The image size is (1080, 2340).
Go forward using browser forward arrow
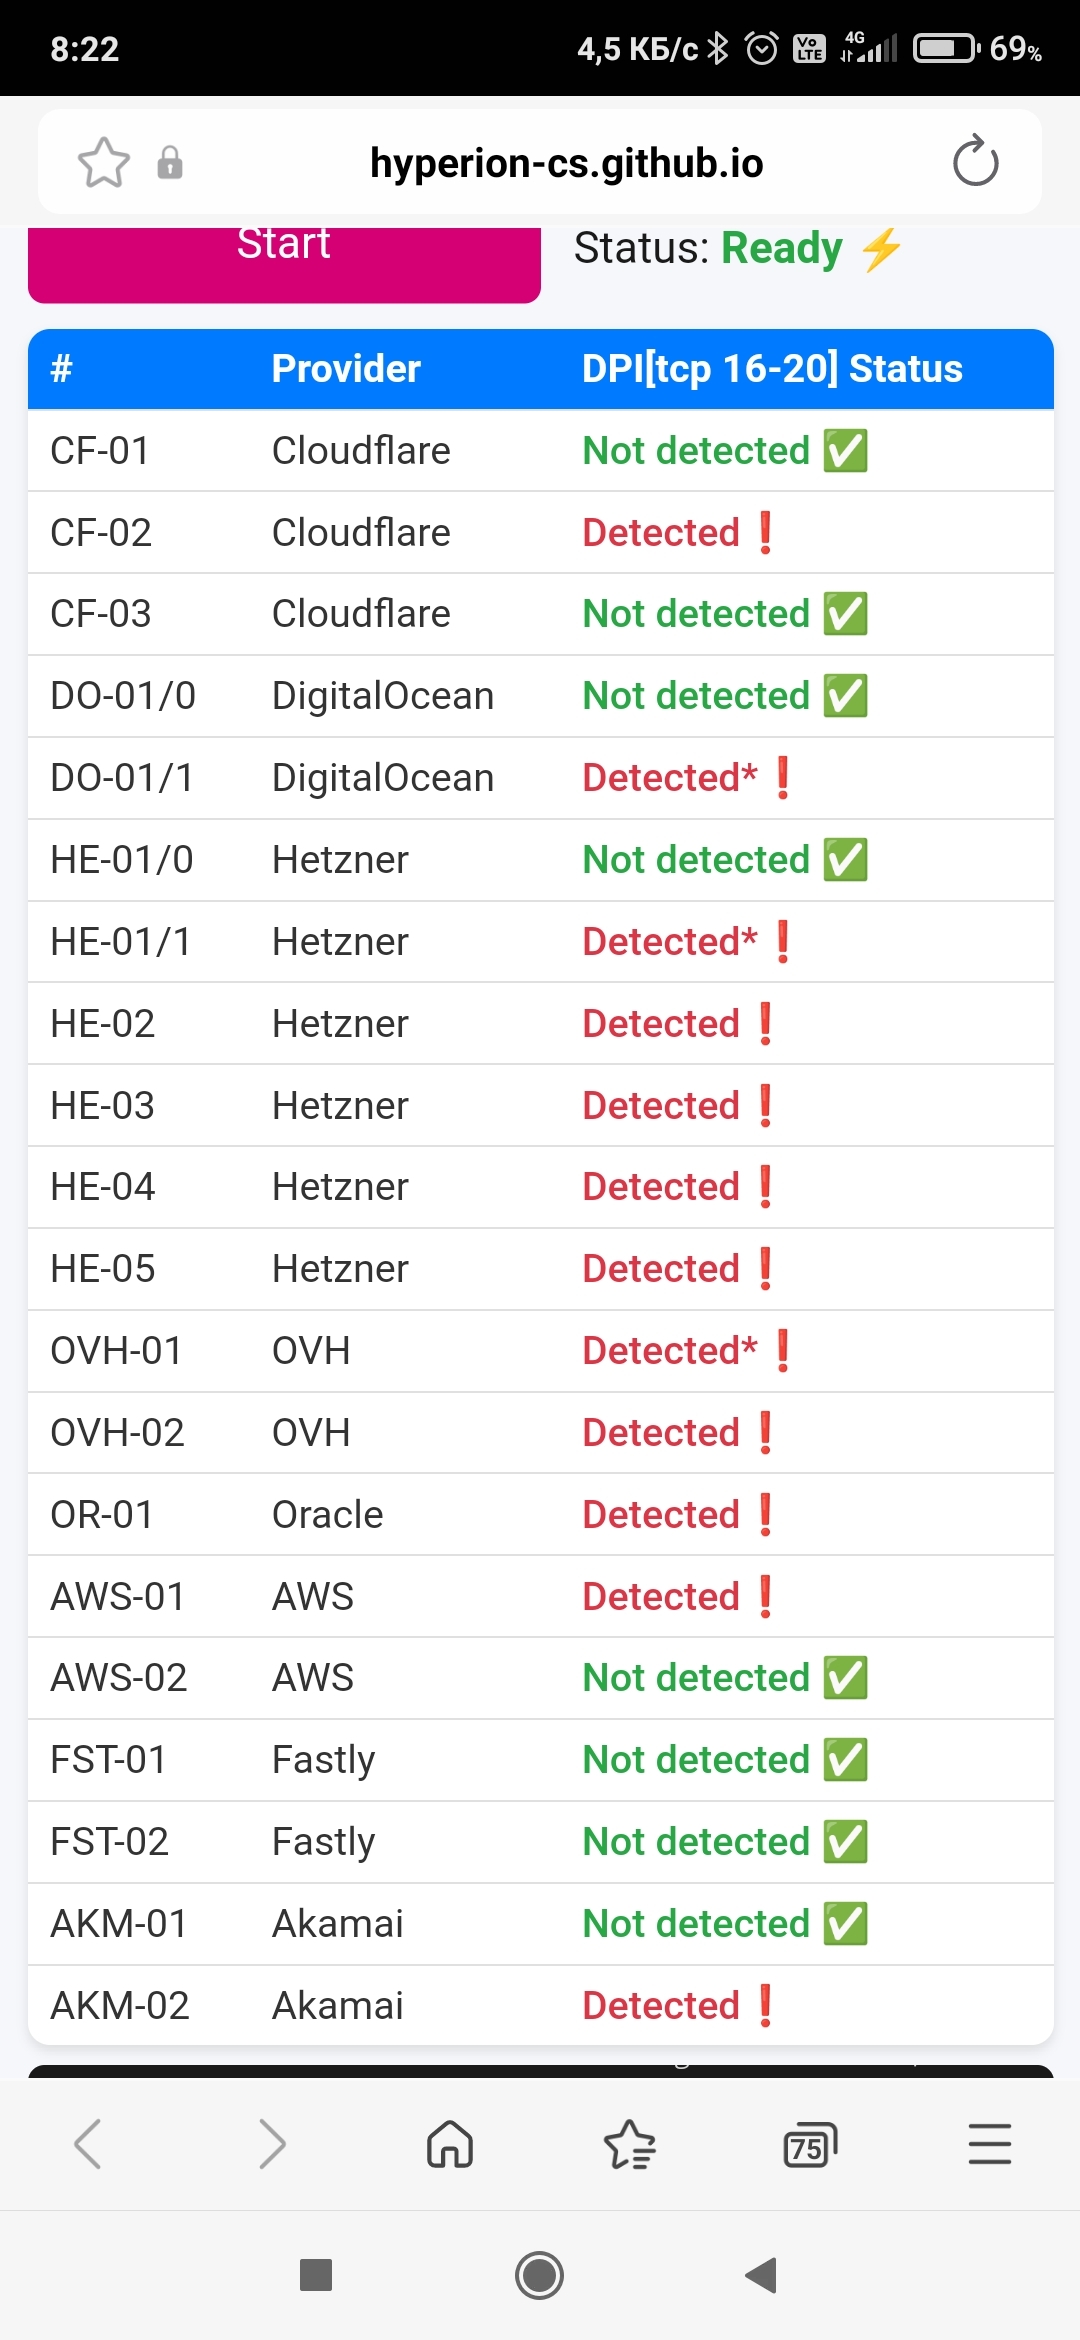(x=271, y=2144)
